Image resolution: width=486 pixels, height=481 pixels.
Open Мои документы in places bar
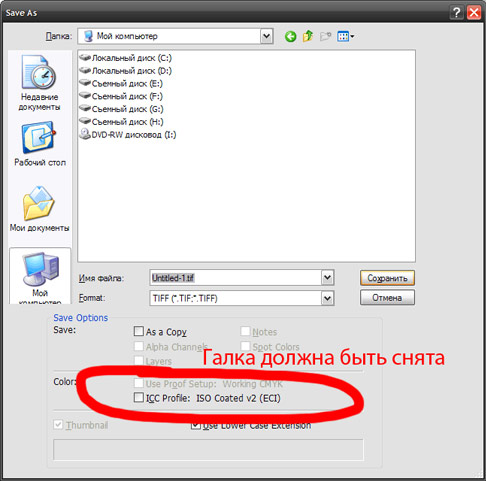39,209
